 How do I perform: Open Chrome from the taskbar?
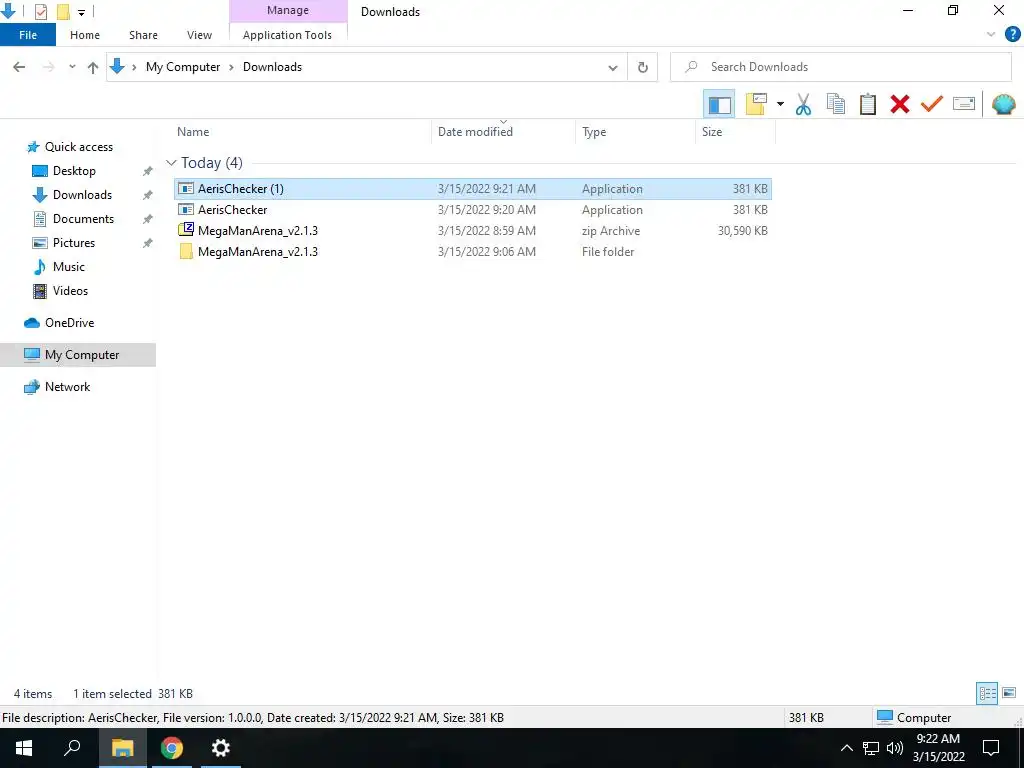click(172, 748)
